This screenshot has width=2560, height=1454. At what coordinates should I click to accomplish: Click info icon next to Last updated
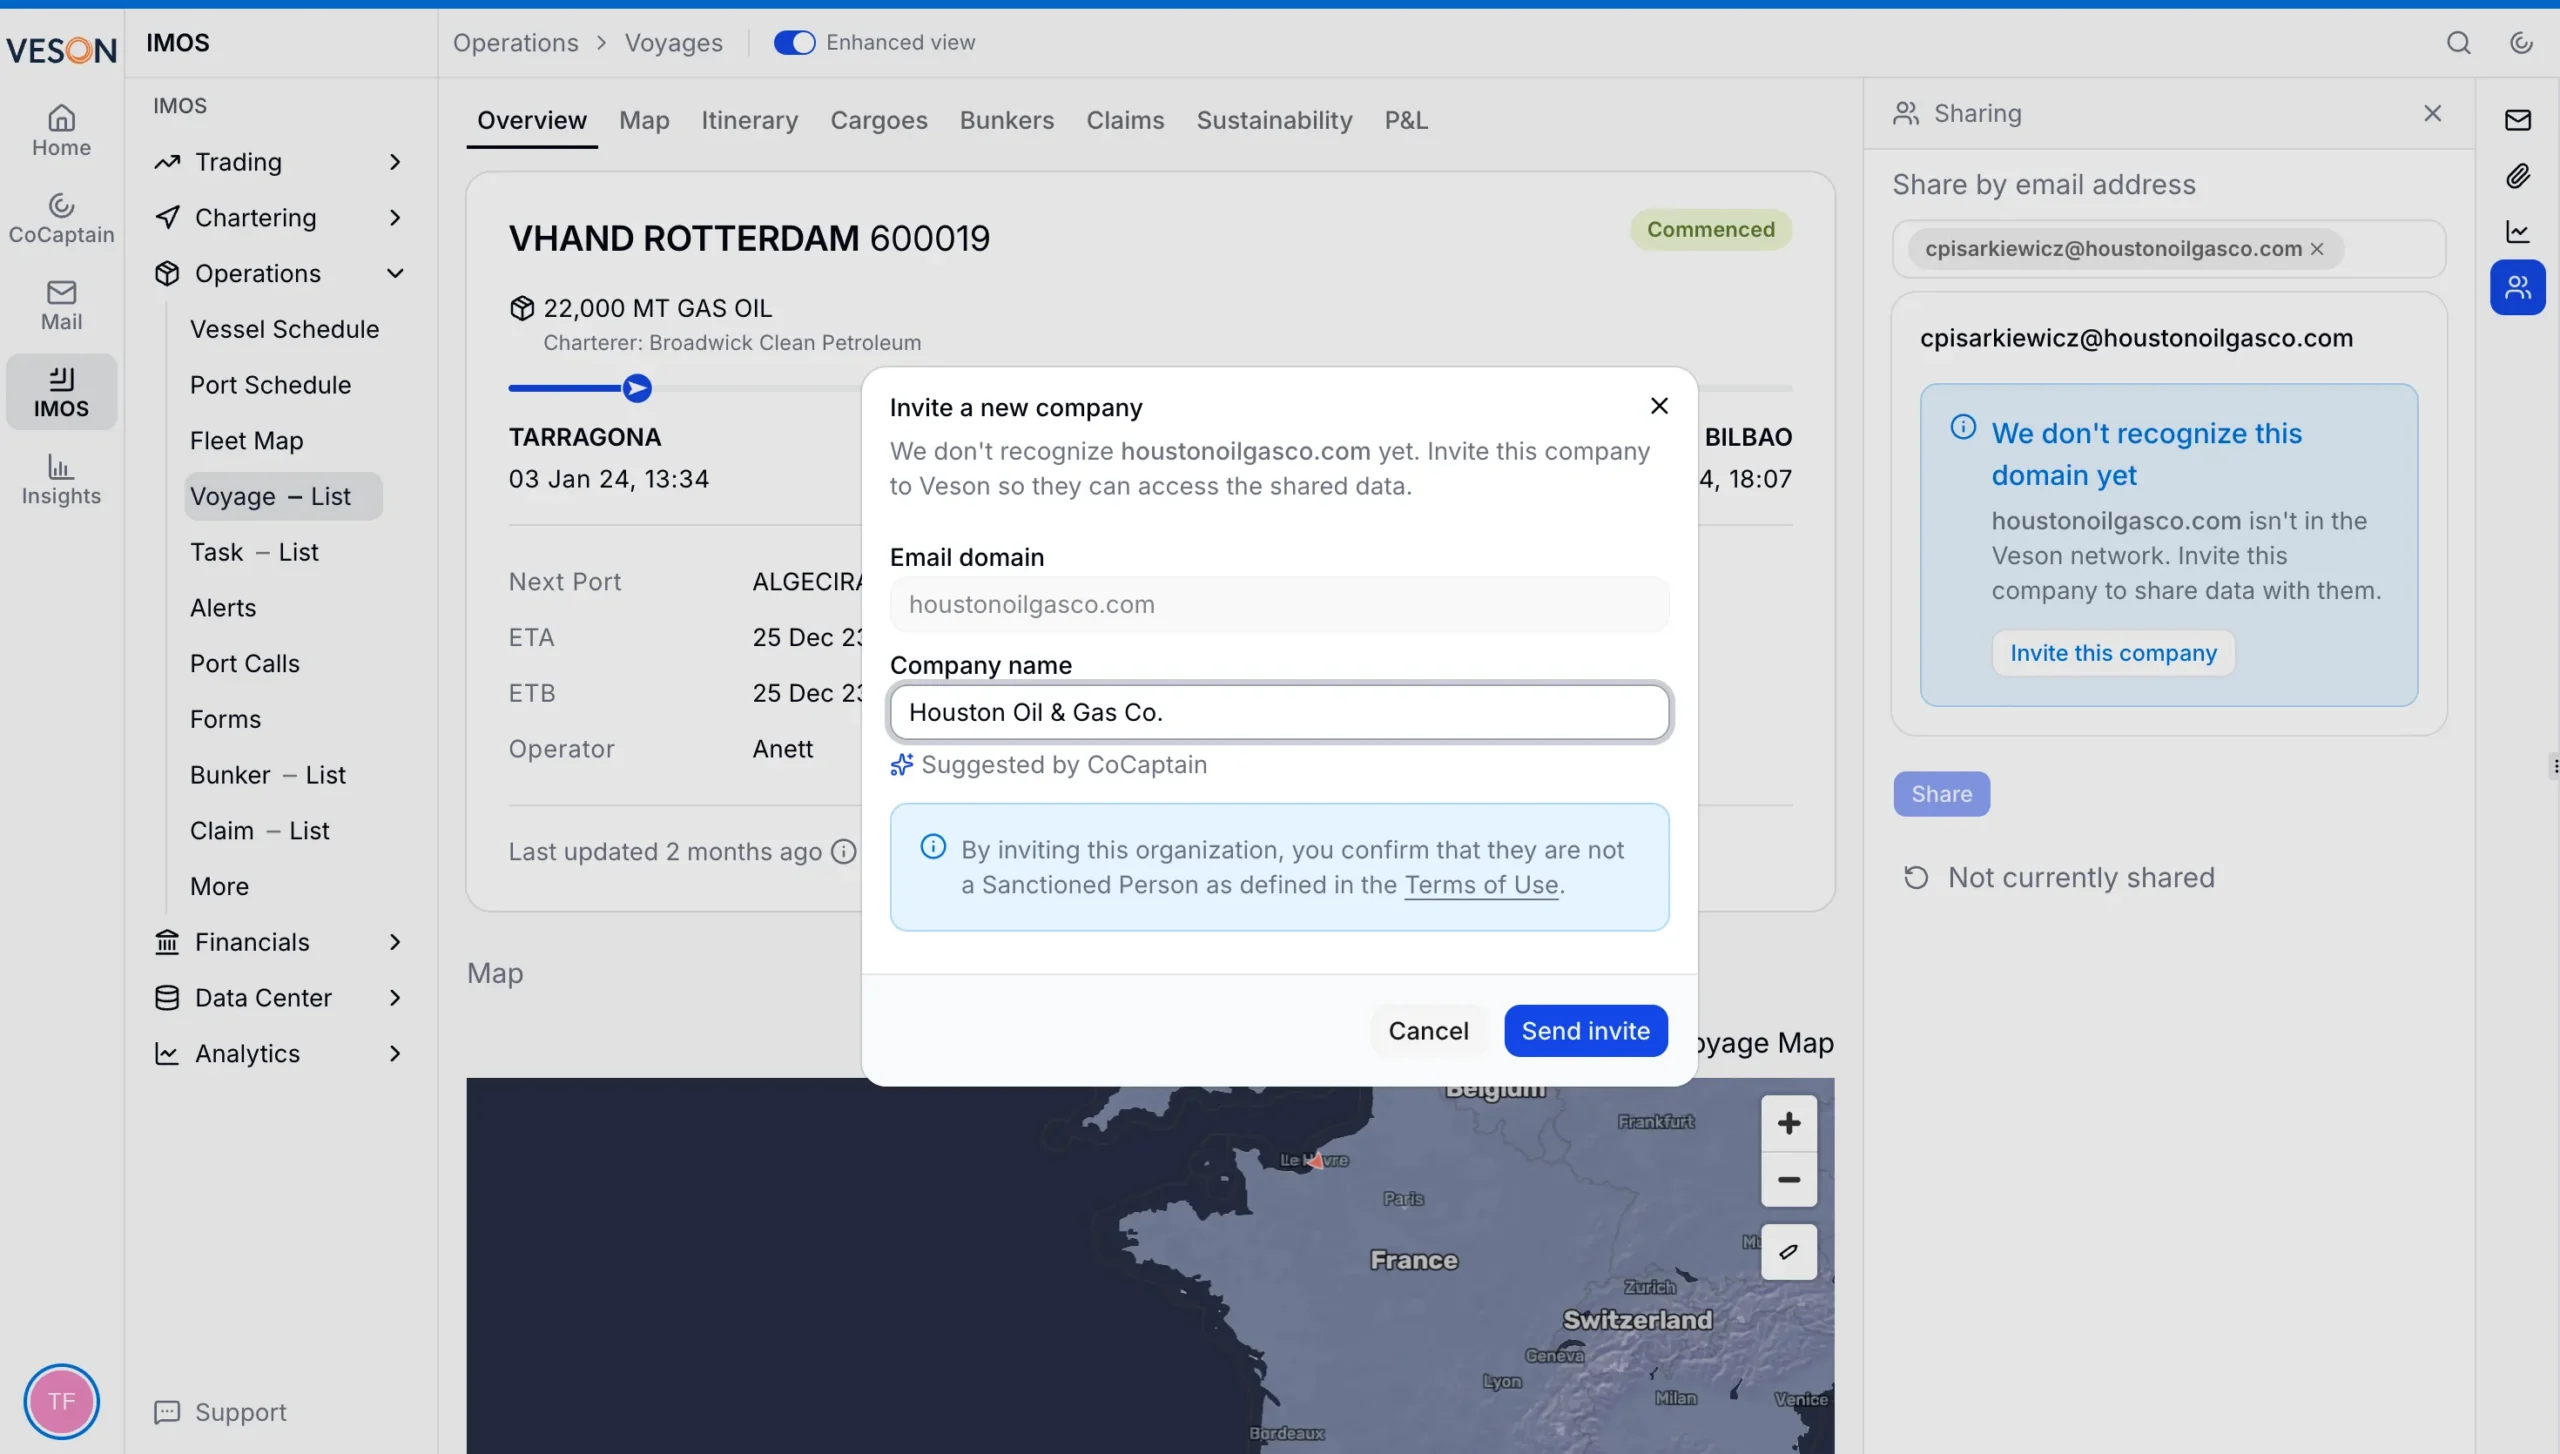(844, 851)
